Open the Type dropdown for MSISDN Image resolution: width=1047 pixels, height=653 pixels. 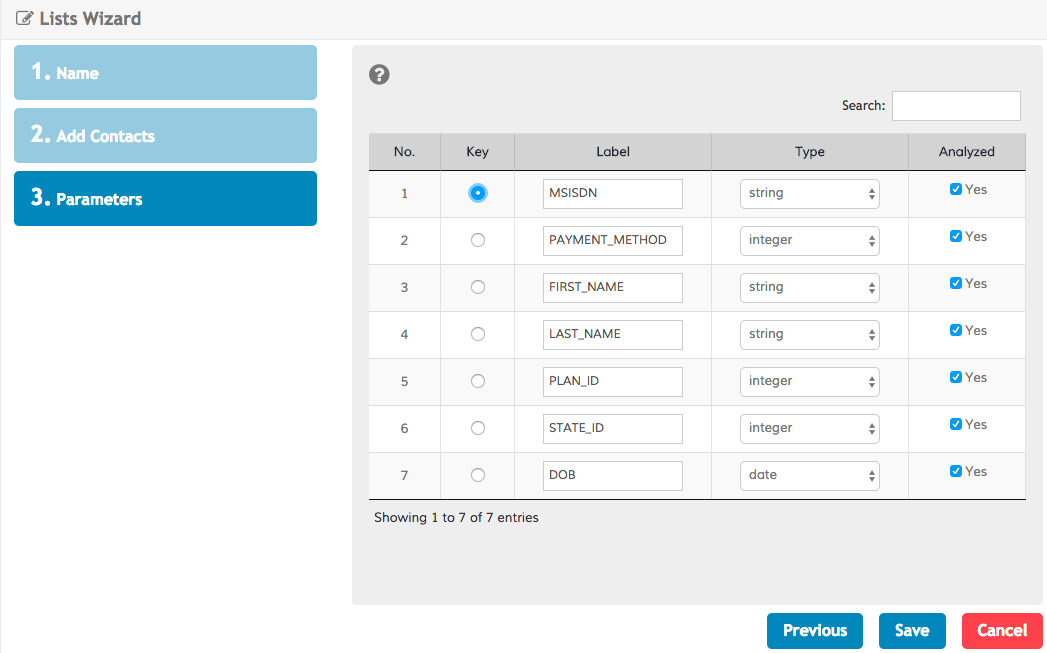click(810, 193)
